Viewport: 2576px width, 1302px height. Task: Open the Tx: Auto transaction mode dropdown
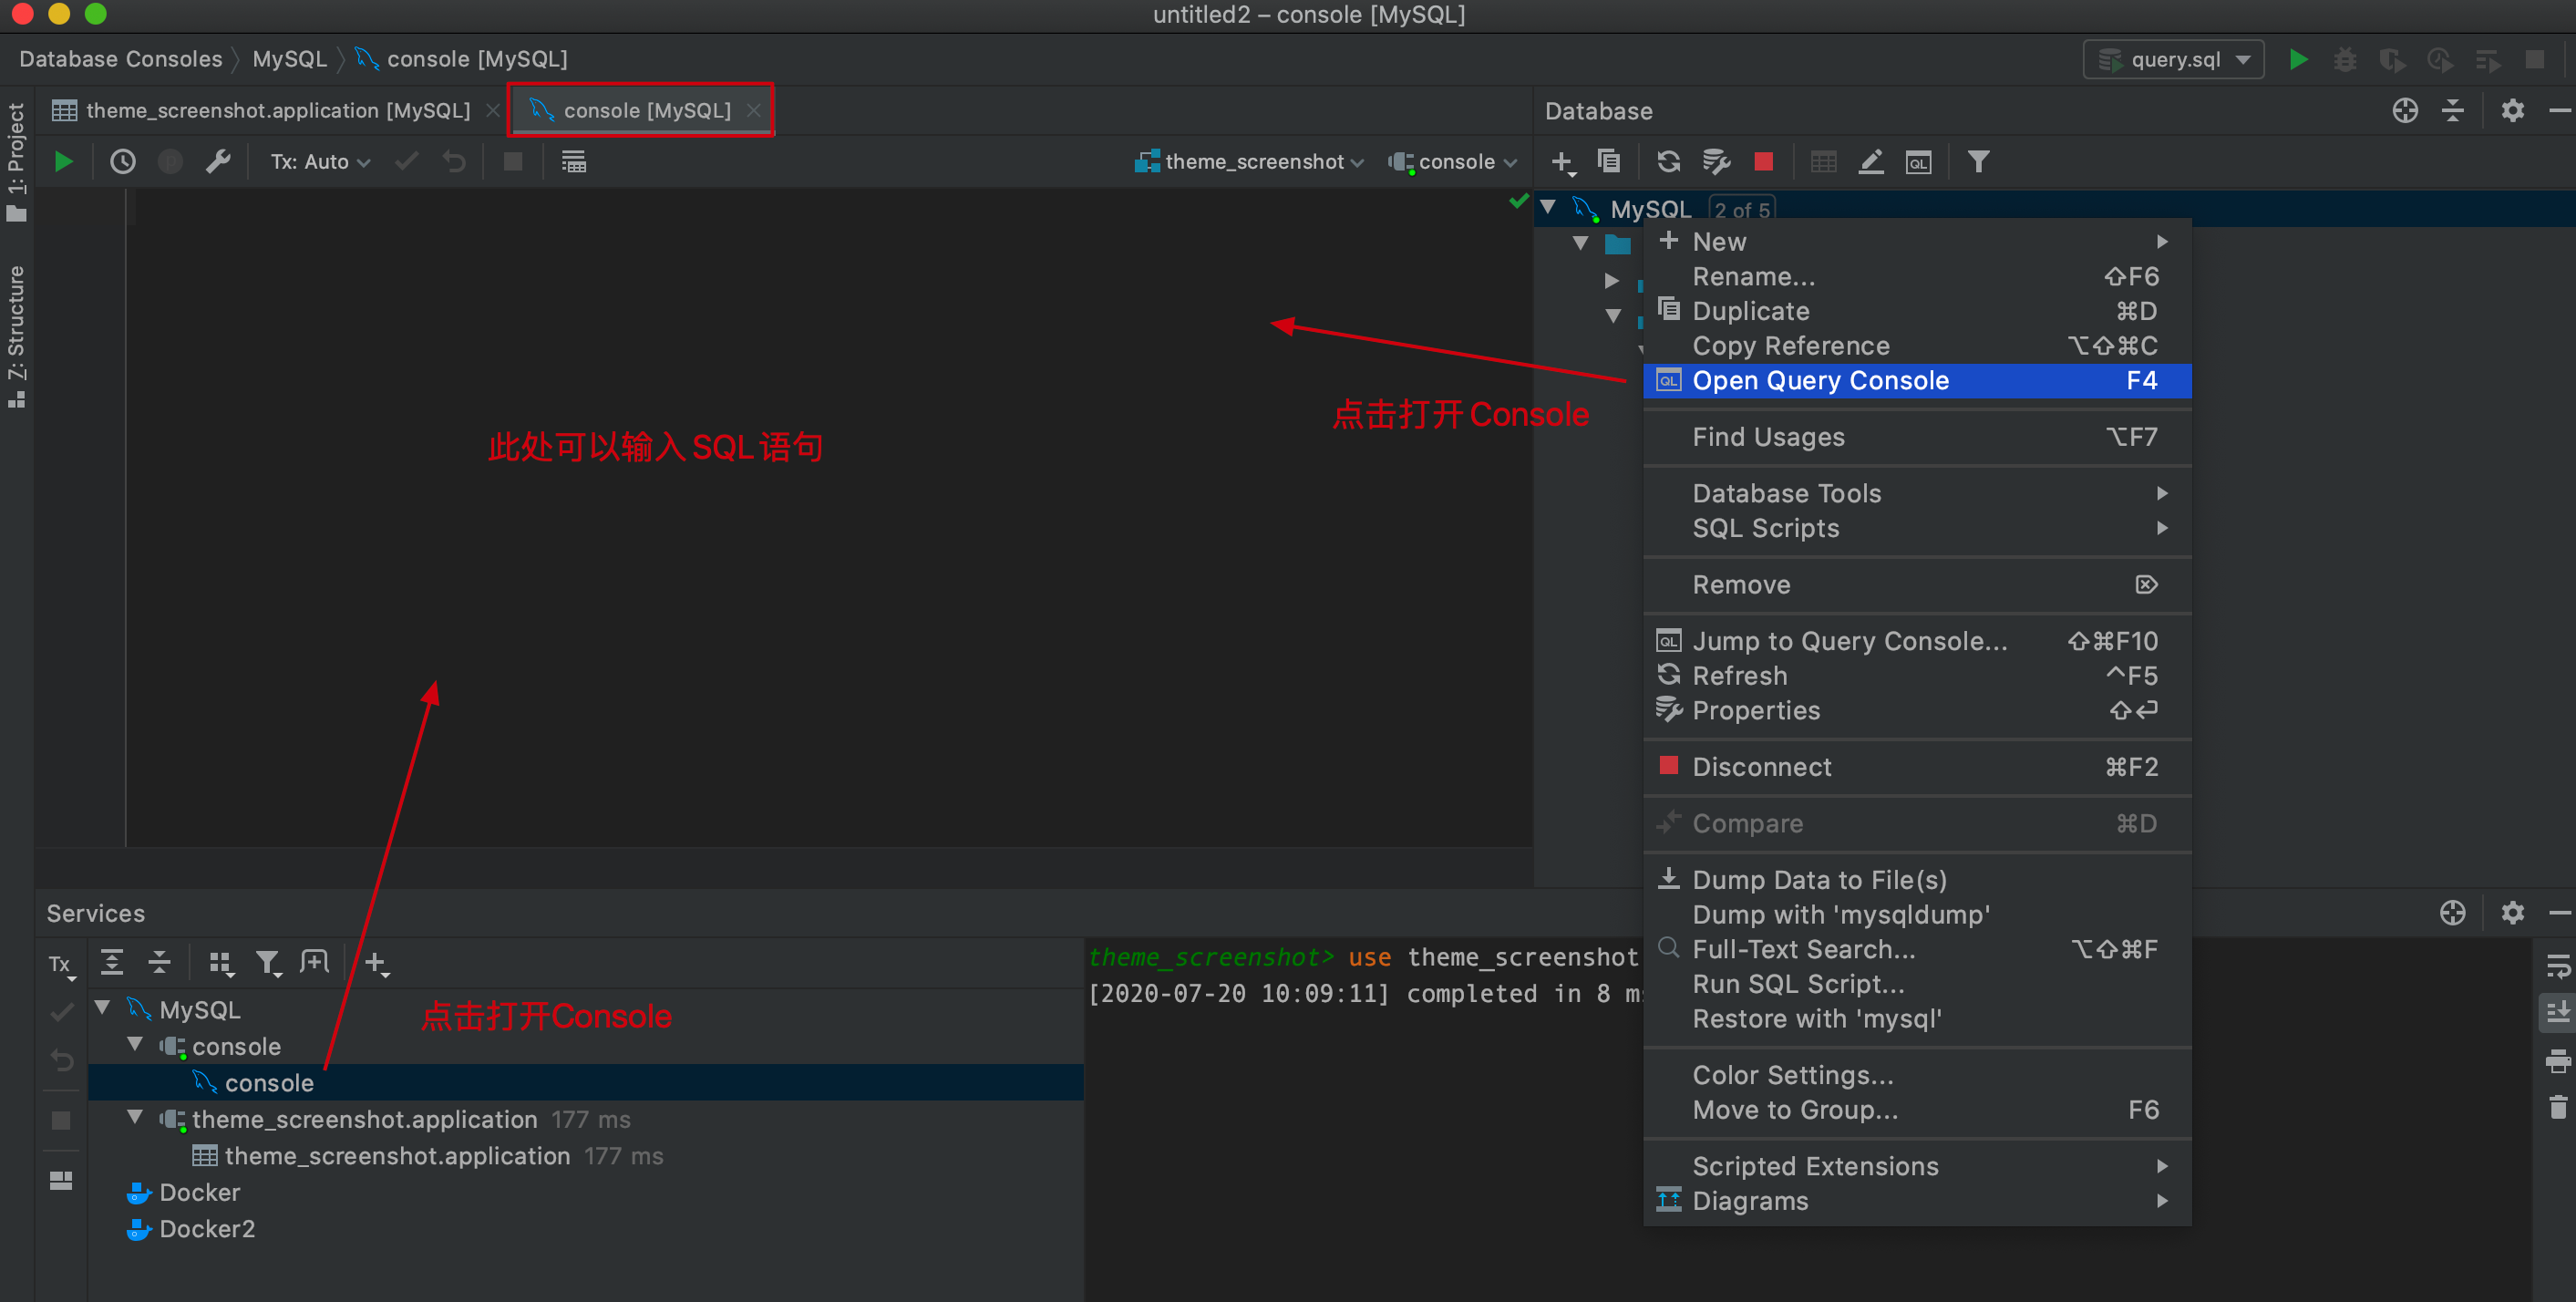(320, 162)
